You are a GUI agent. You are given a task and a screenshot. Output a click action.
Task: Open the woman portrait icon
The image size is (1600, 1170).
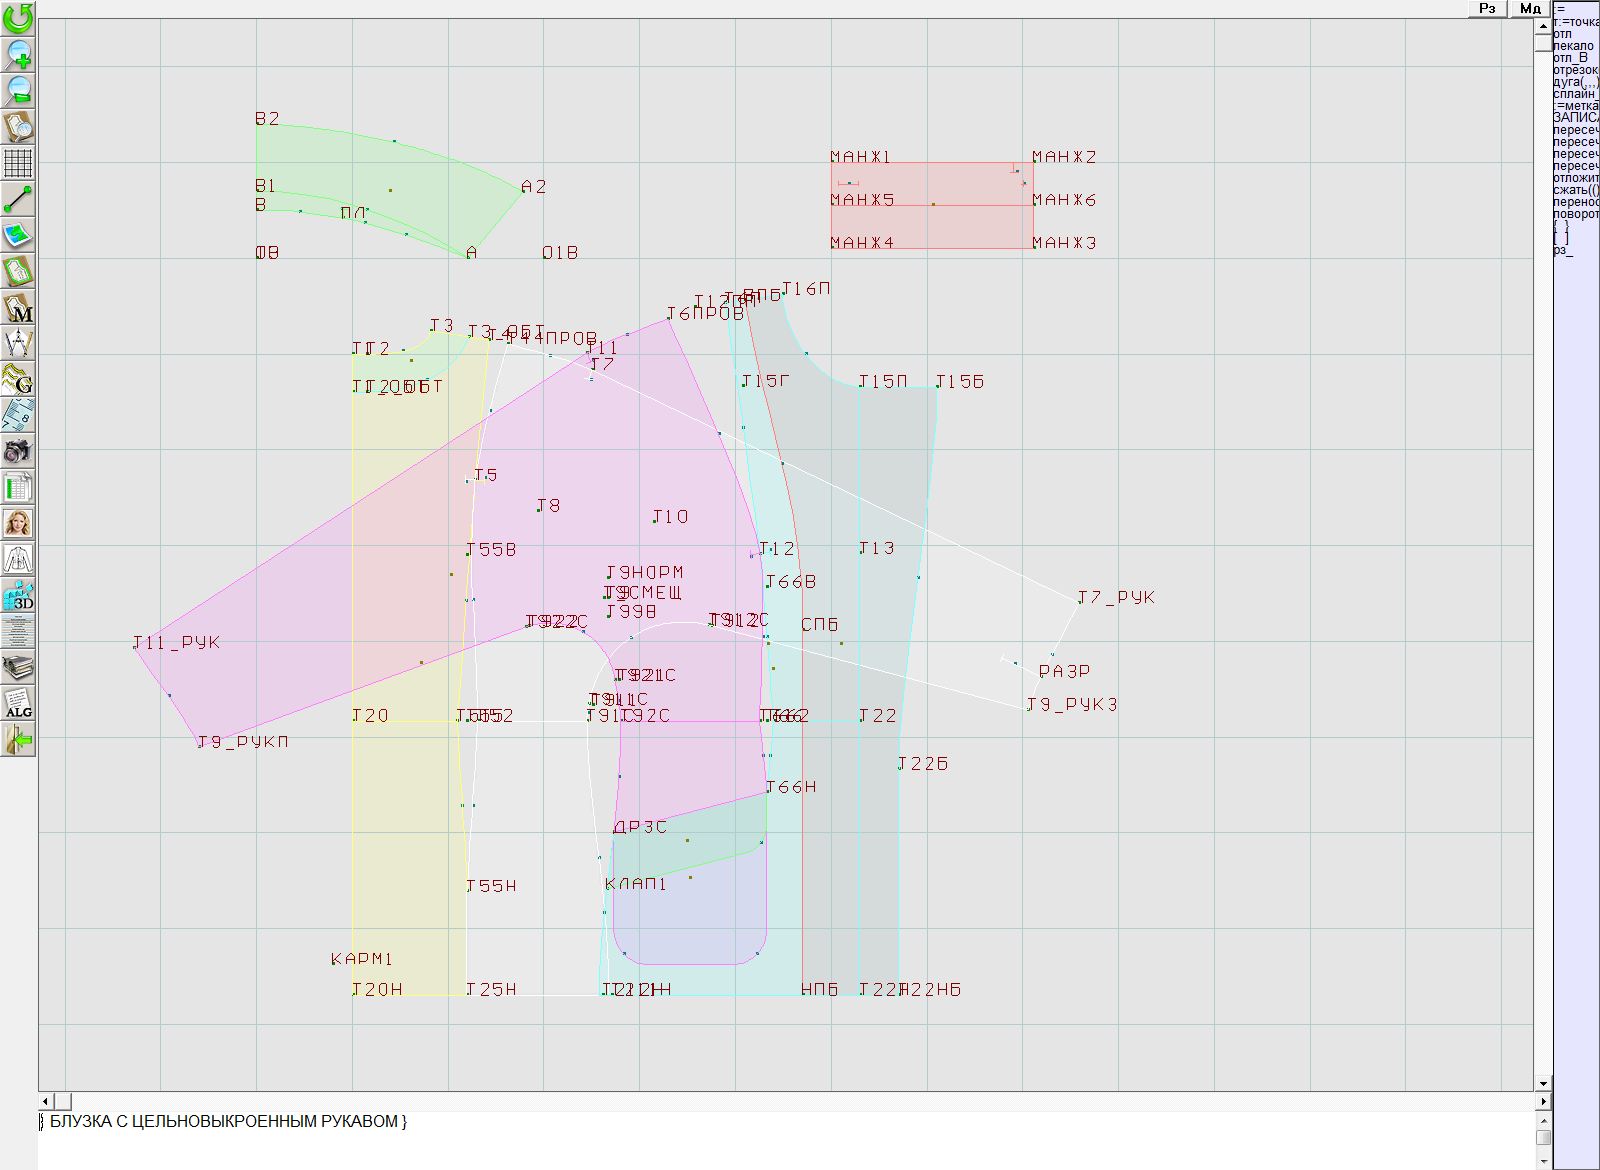pyautogui.click(x=18, y=523)
